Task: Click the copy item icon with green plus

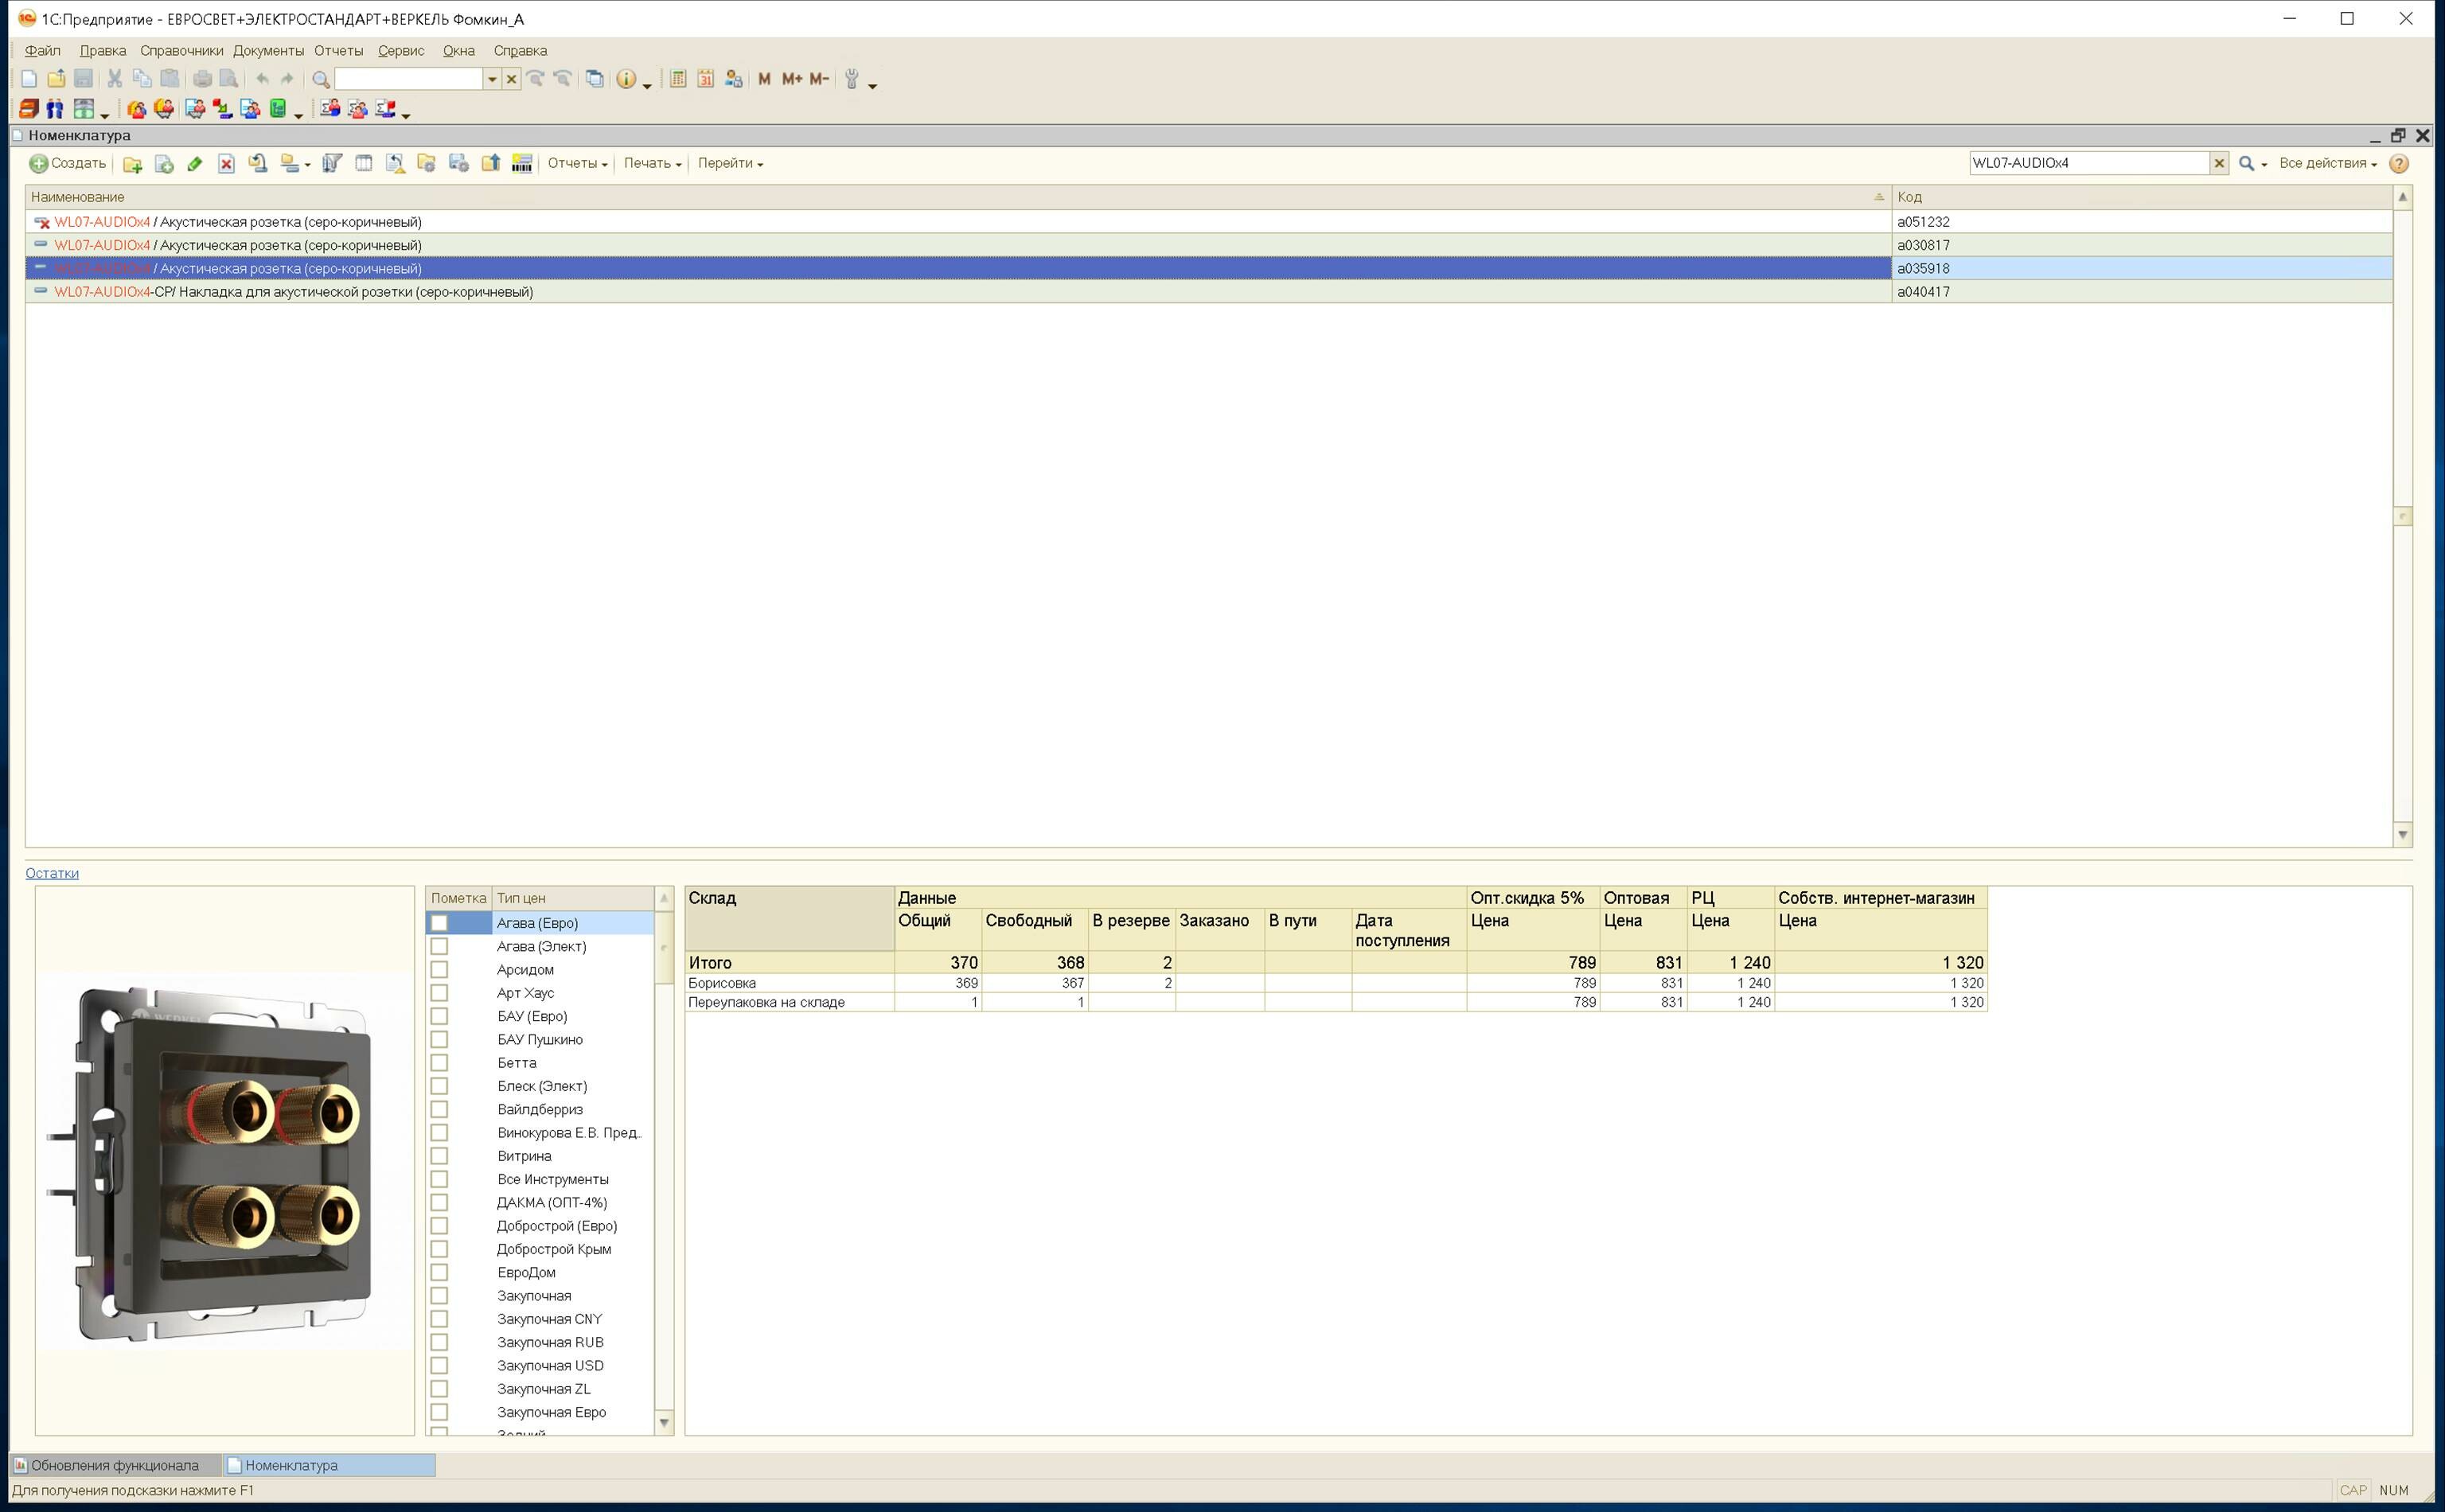Action: [x=164, y=164]
